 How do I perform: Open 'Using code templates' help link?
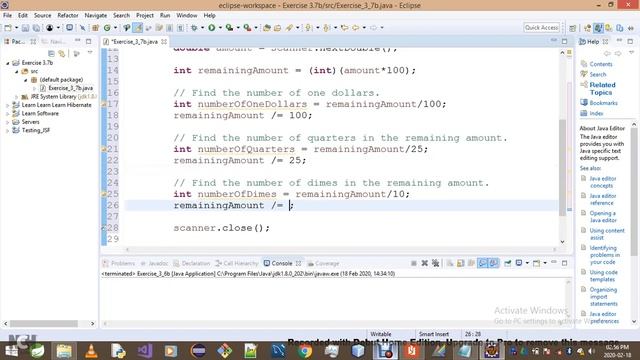click(603, 276)
